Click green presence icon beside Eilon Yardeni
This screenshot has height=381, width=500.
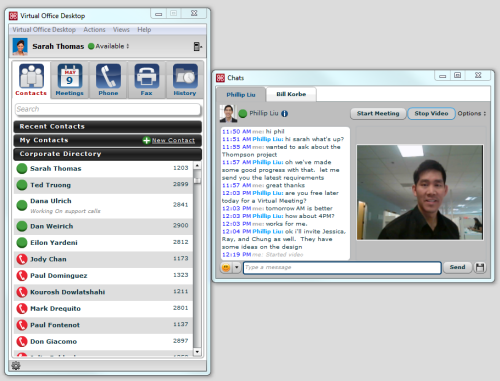[x=22, y=243]
